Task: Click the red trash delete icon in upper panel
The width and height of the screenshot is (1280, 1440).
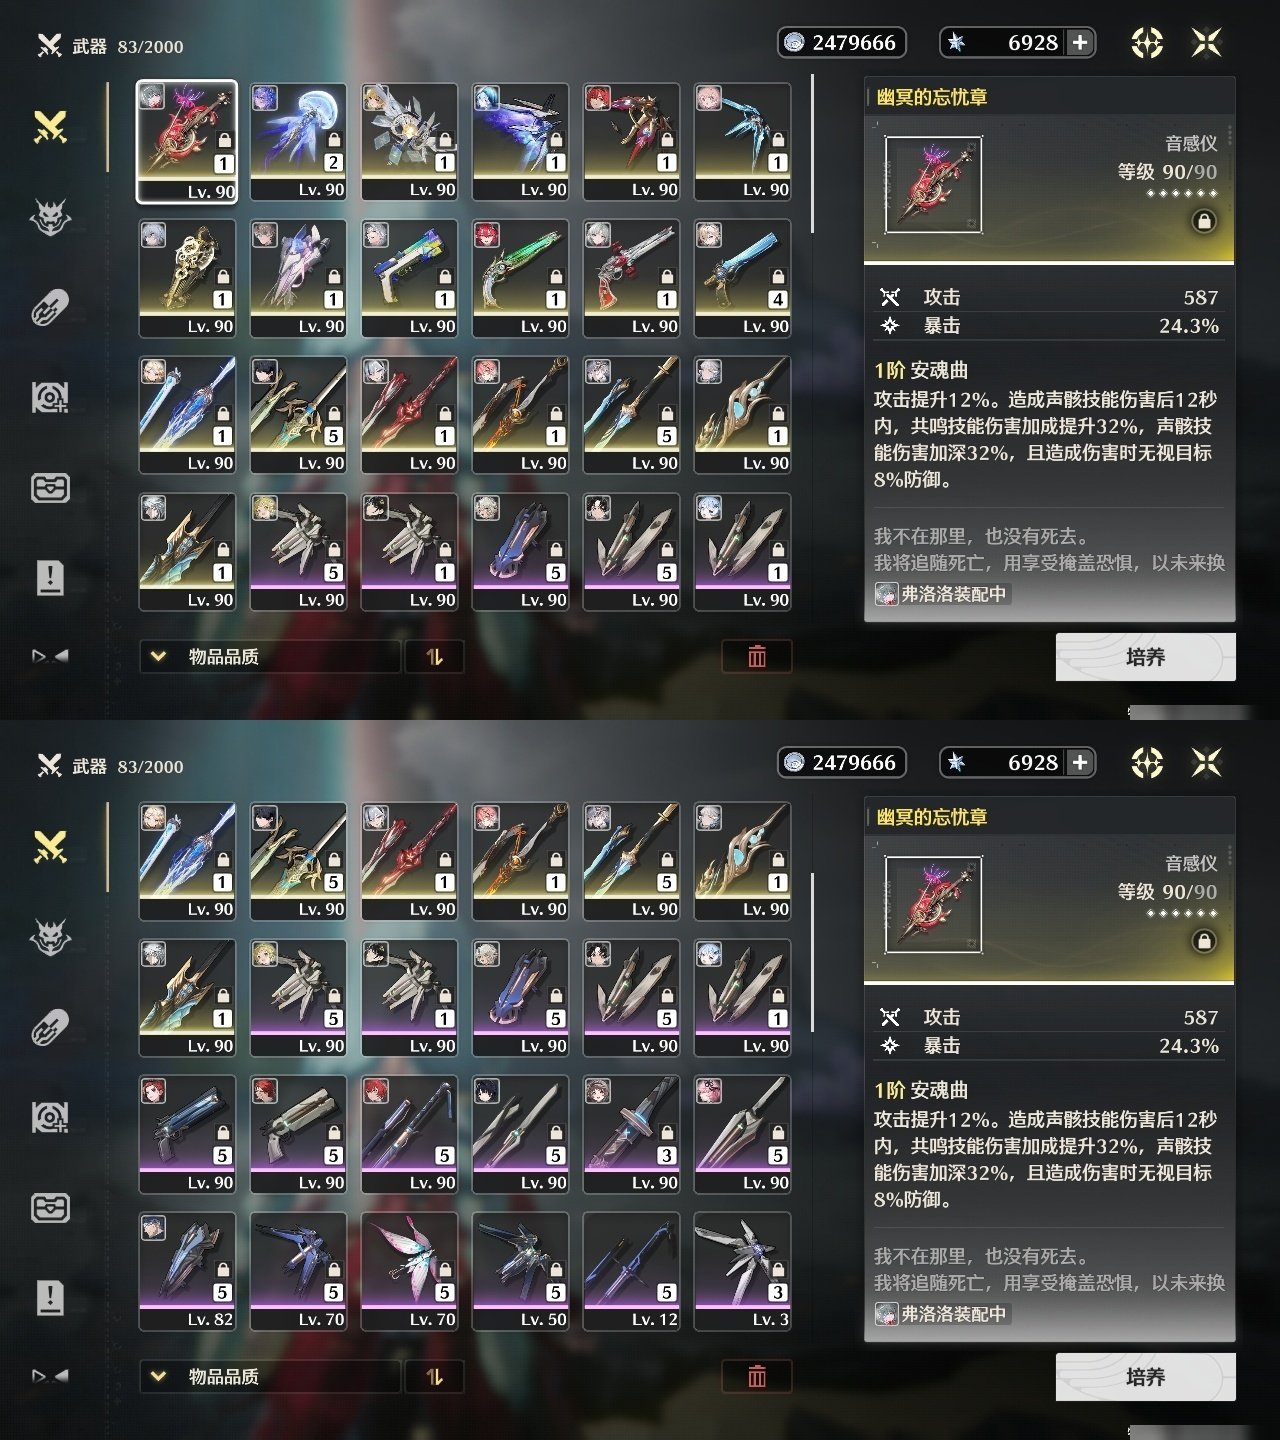Action: tap(757, 656)
